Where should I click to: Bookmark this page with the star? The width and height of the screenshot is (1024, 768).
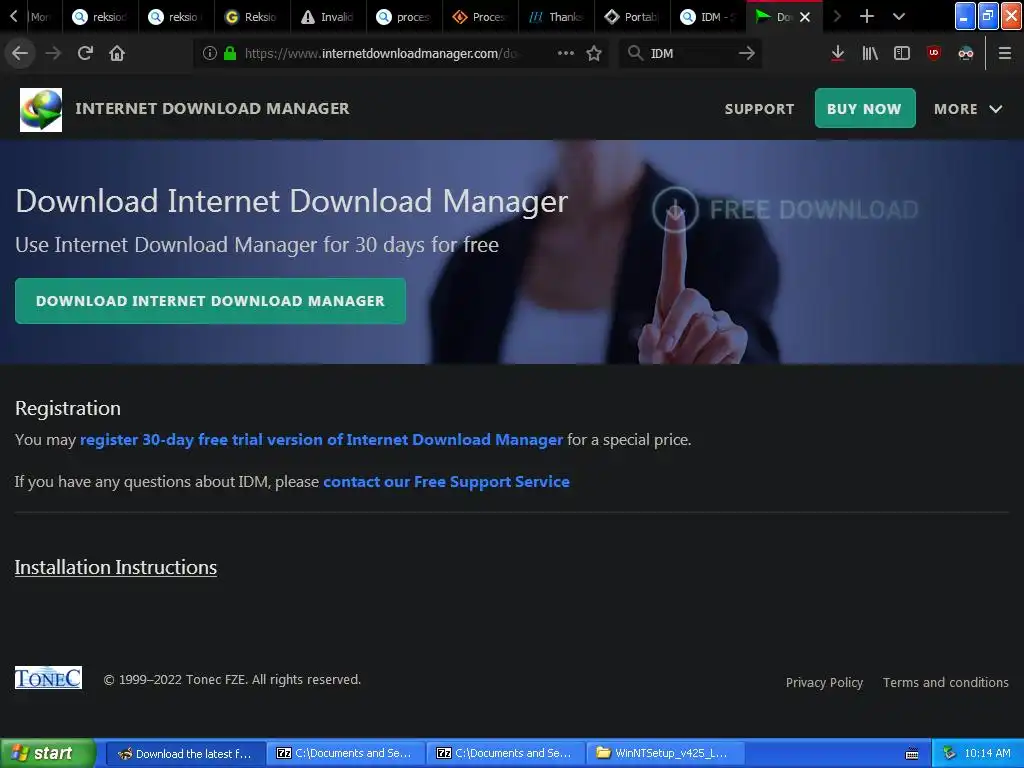(594, 53)
